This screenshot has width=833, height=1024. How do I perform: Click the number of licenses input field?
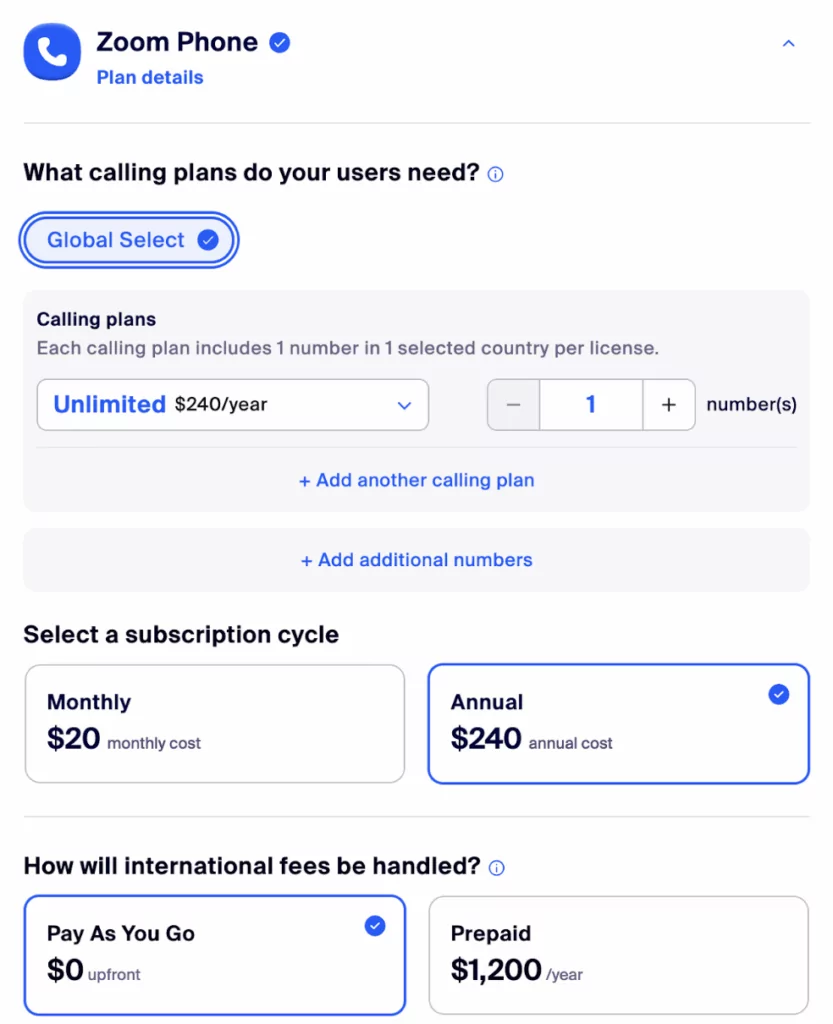click(x=590, y=405)
